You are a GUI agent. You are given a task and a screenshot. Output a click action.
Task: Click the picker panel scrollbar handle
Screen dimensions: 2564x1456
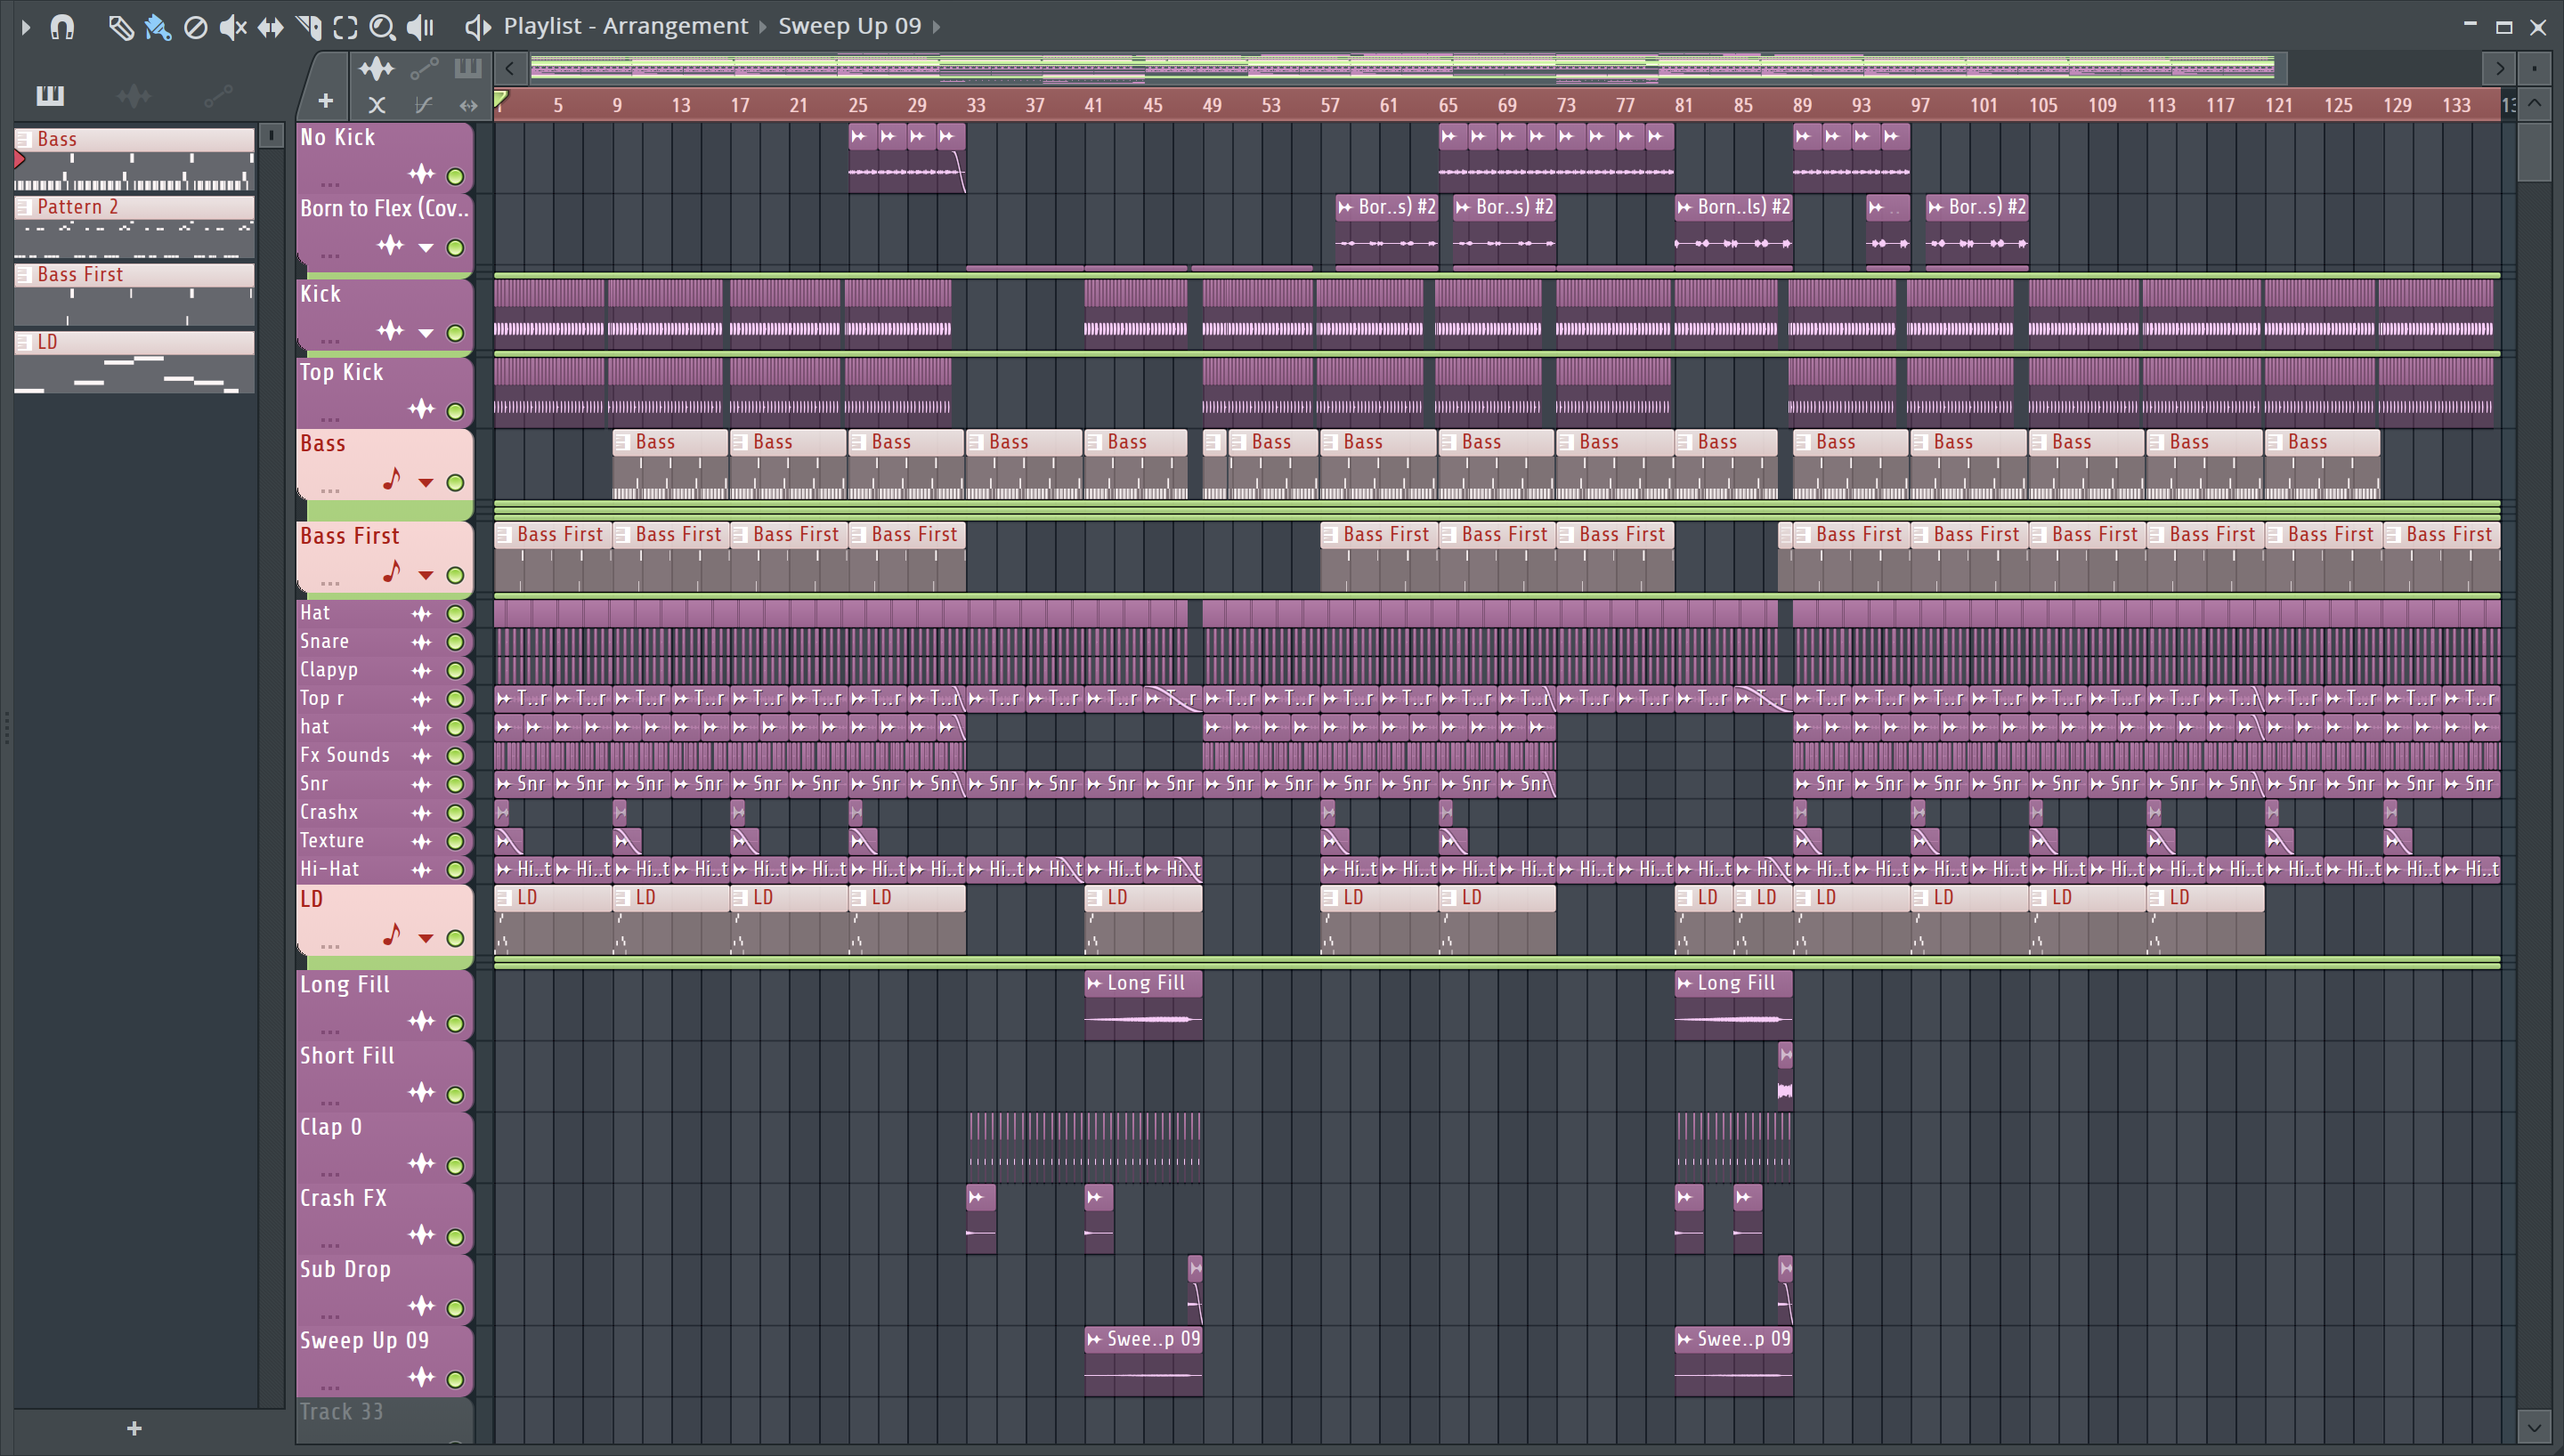271,135
